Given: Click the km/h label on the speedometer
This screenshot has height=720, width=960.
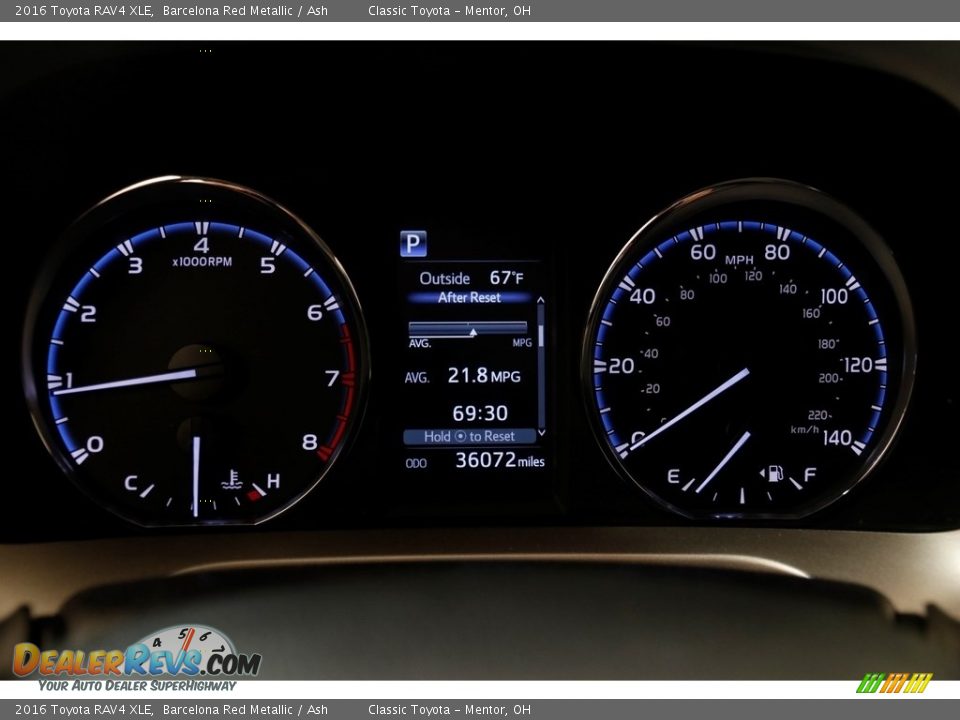Looking at the screenshot, I should click(x=804, y=429).
